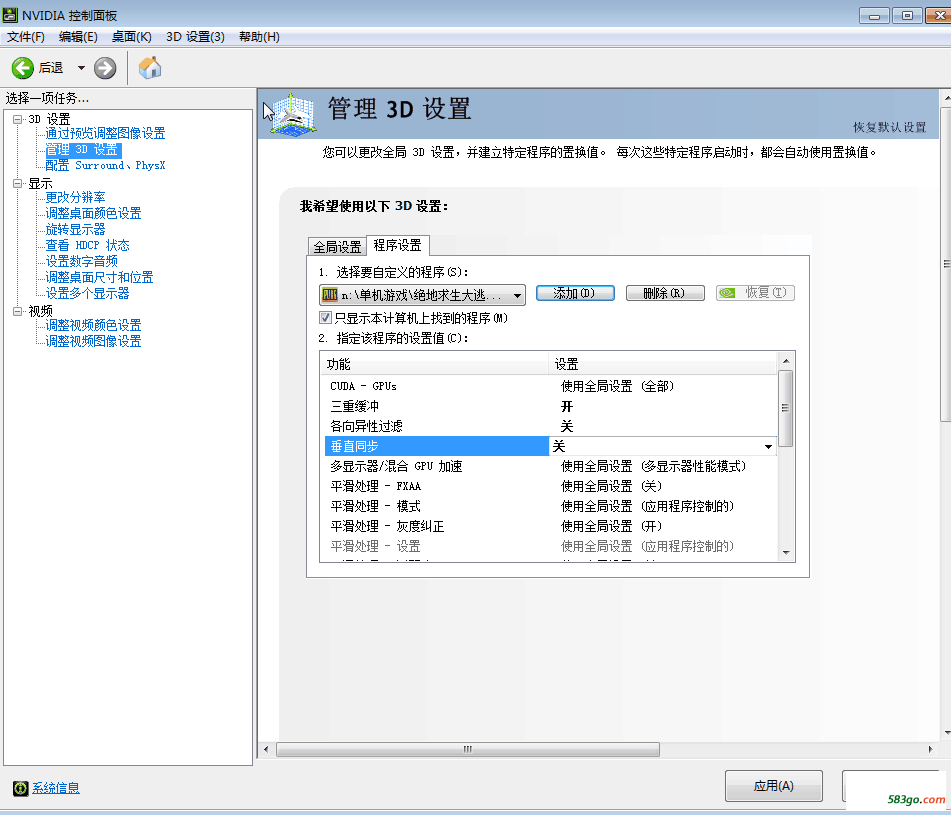Click the NVIDIA logo on the 恢复(T) button
Image resolution: width=951 pixels, height=815 pixels.
coord(727,293)
